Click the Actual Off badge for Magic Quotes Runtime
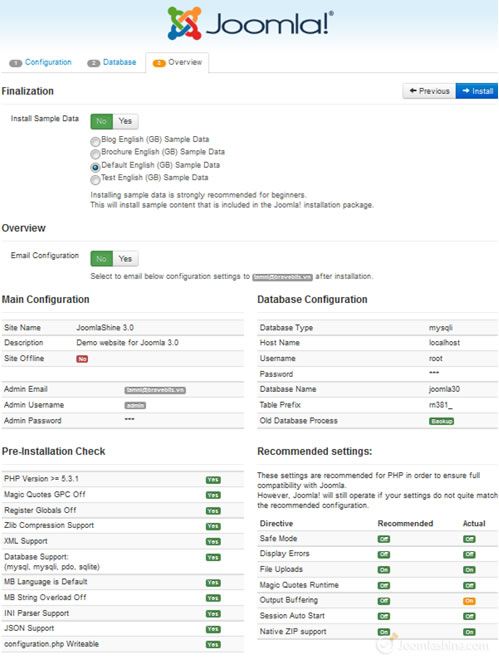This screenshot has width=499, height=665. click(469, 586)
